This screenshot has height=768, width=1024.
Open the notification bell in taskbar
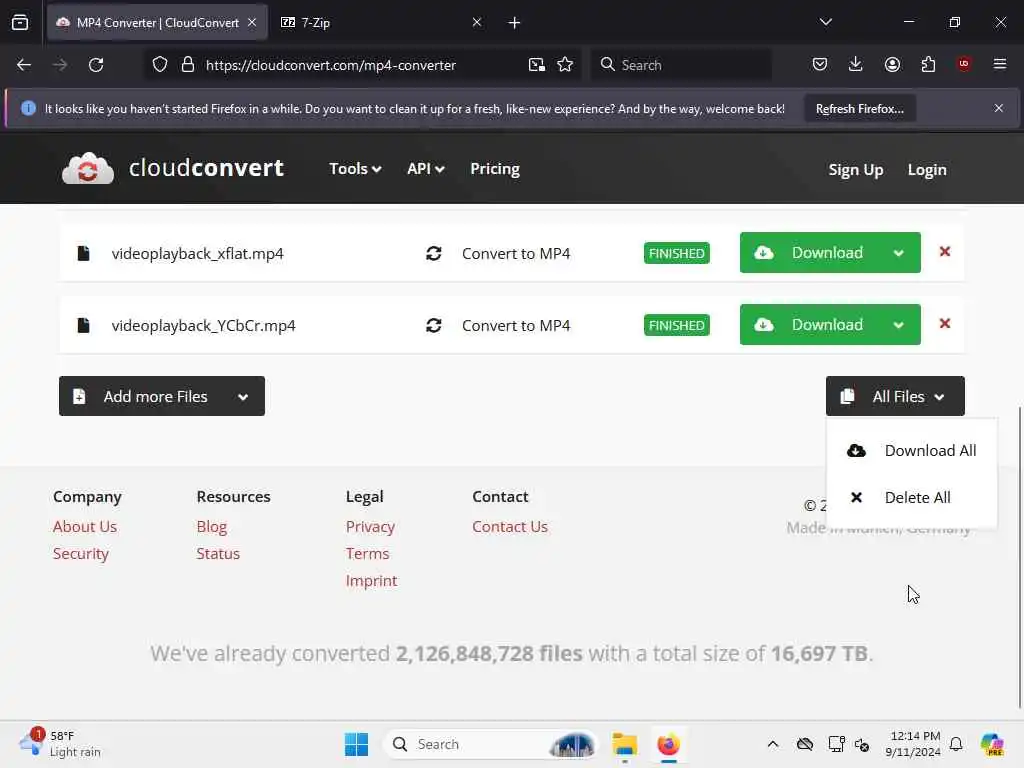[x=956, y=744]
